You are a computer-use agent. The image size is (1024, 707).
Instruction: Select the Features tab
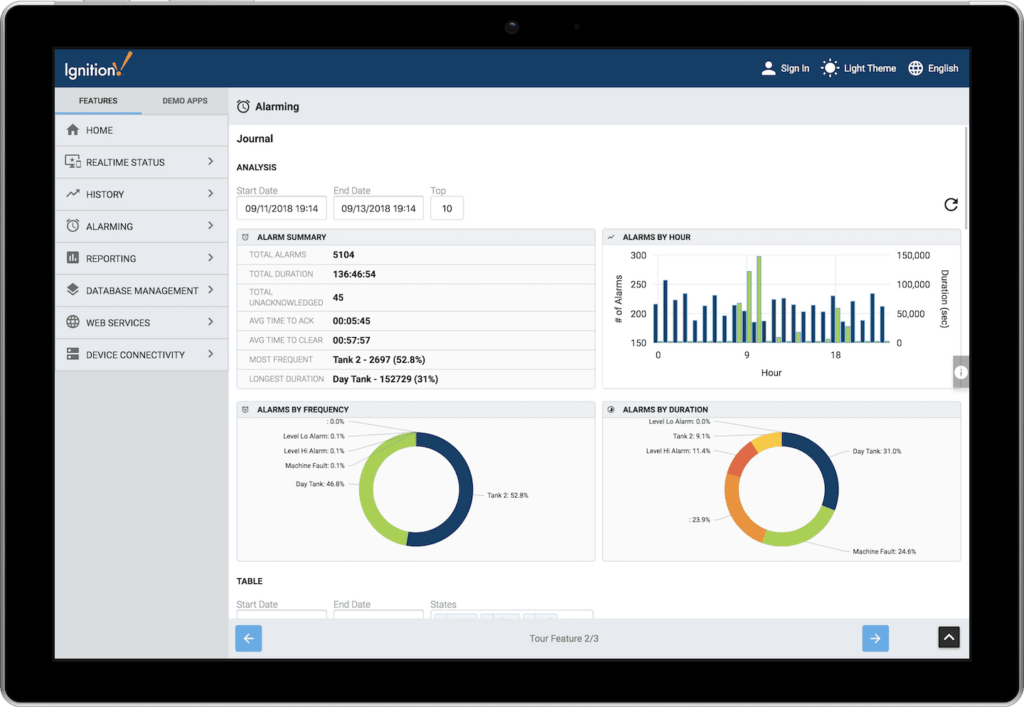(97, 100)
